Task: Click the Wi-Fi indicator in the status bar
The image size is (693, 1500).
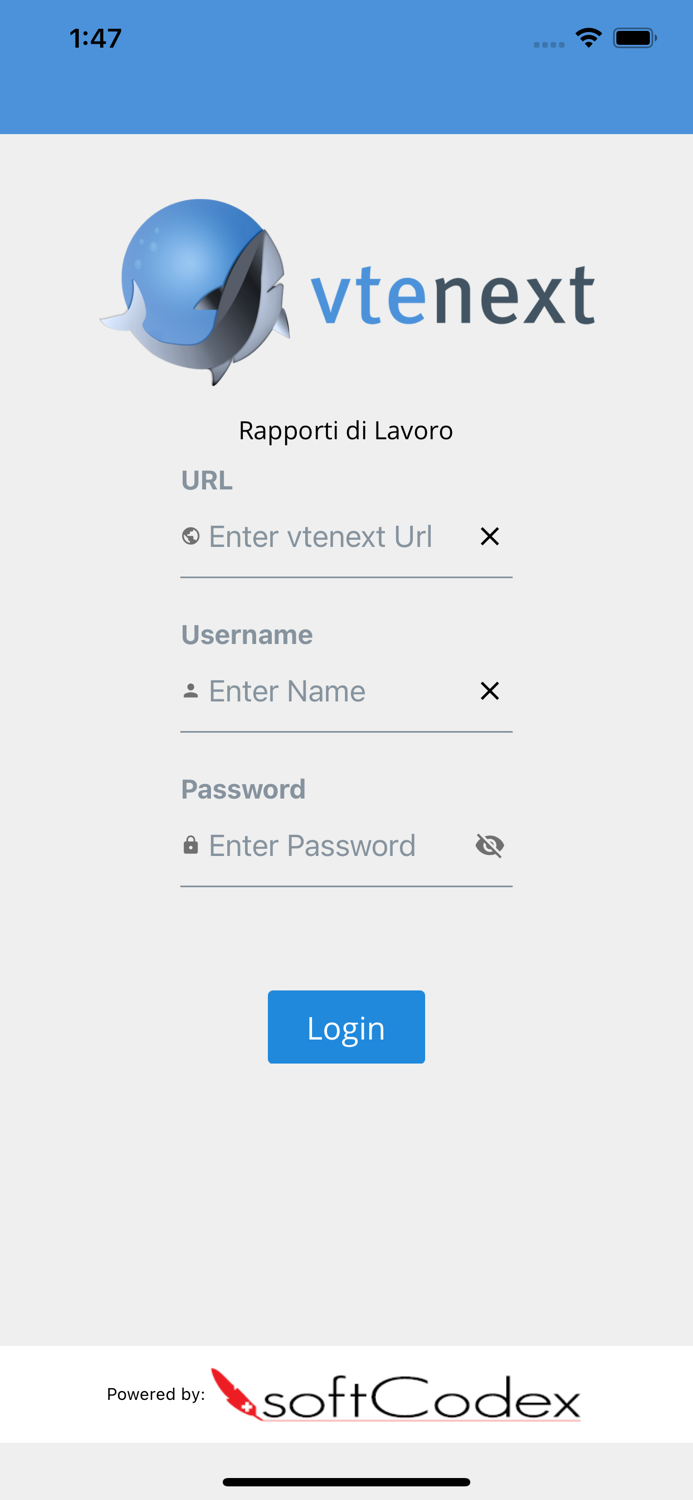Action: (x=588, y=38)
